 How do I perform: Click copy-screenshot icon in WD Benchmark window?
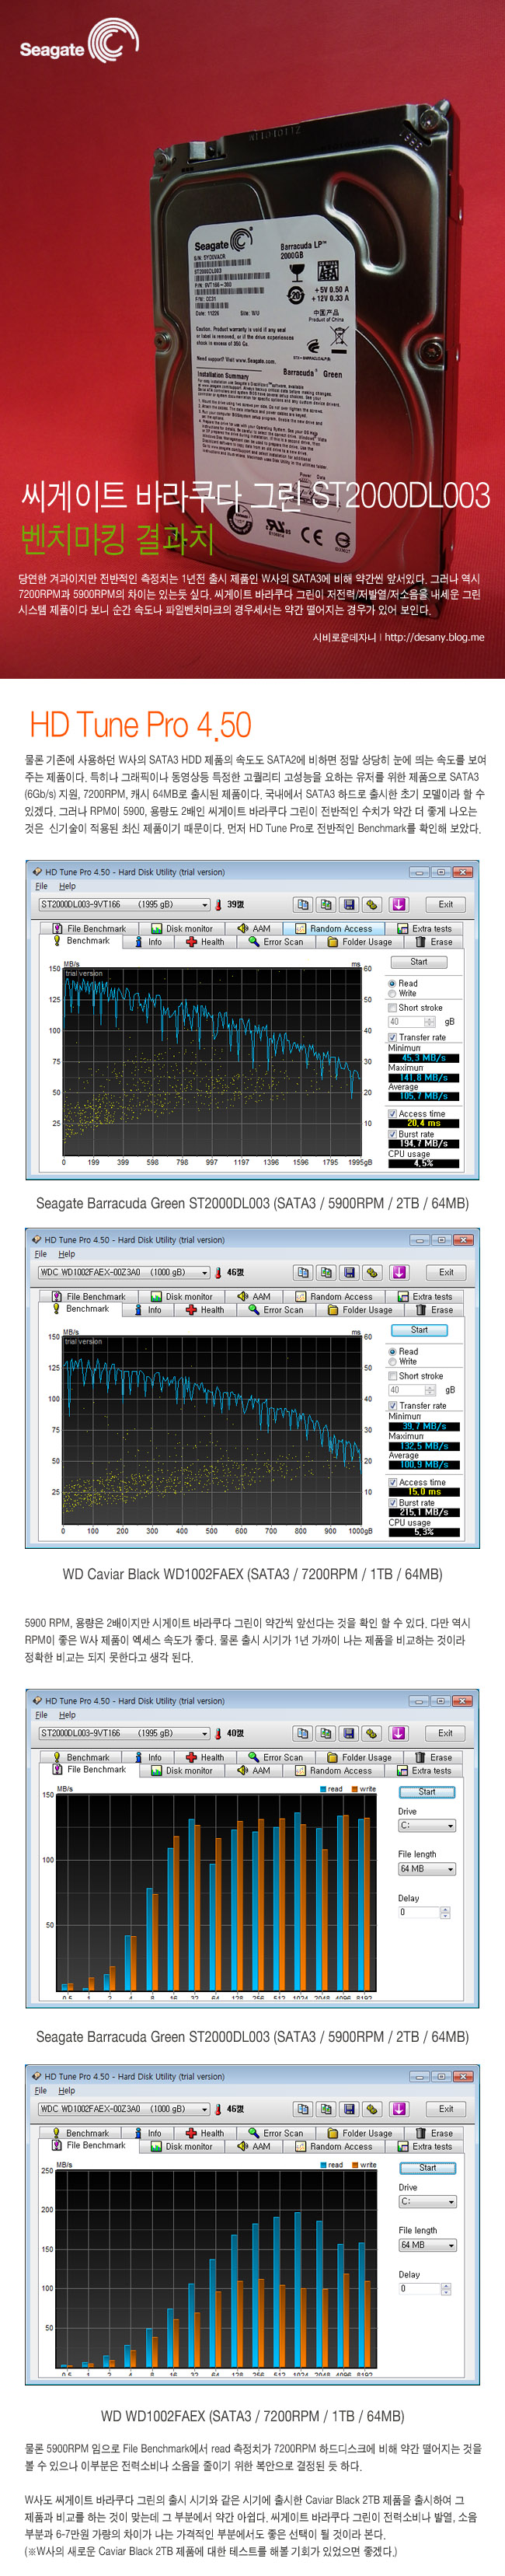pyautogui.click(x=325, y=1272)
